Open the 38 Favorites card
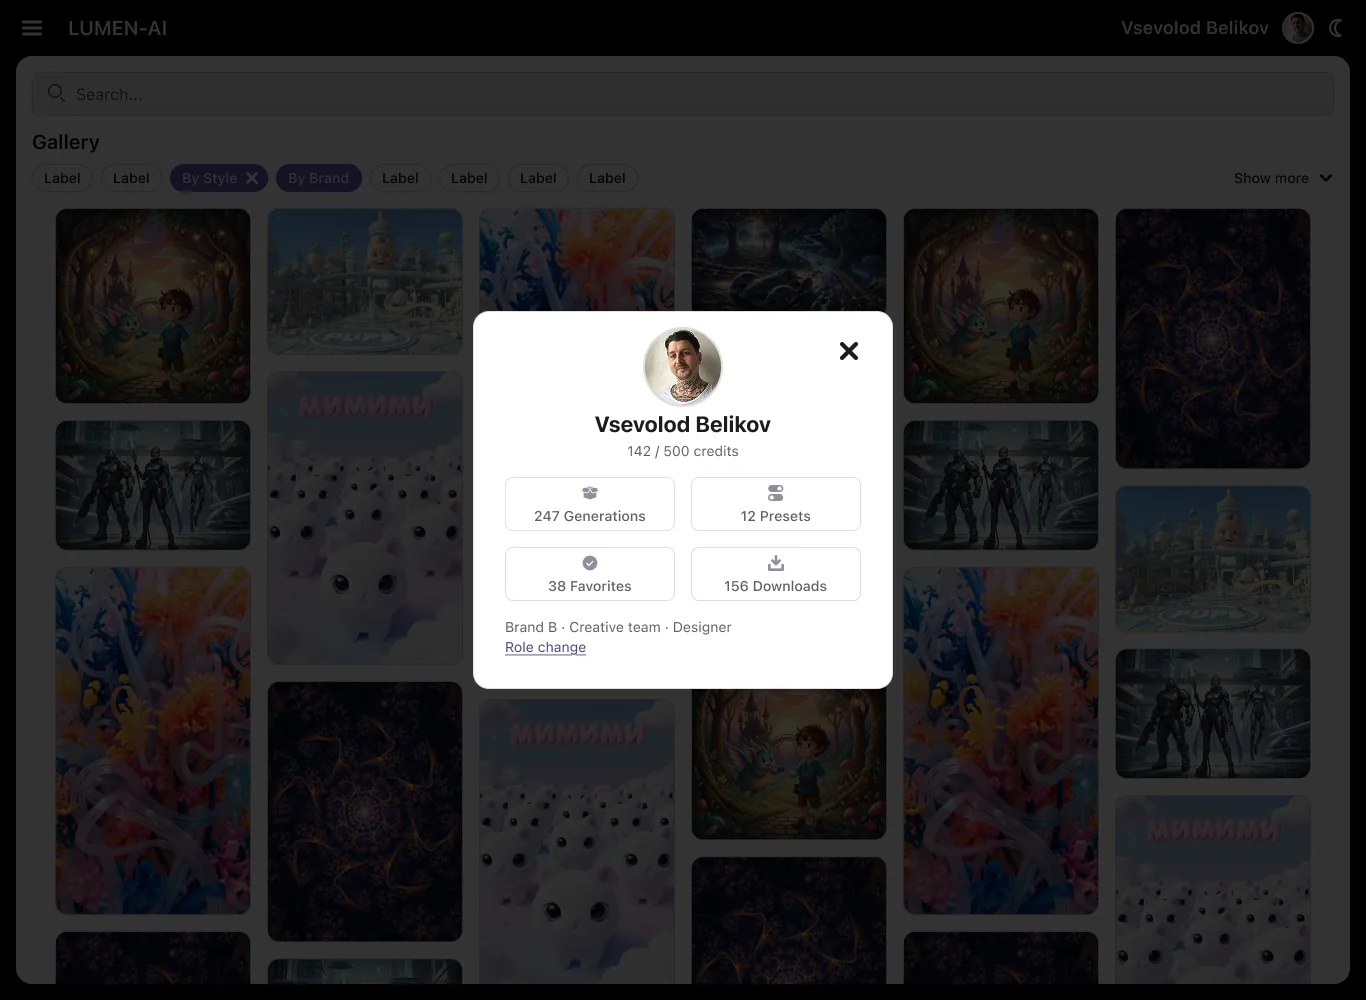1366x1000 pixels. (x=590, y=574)
